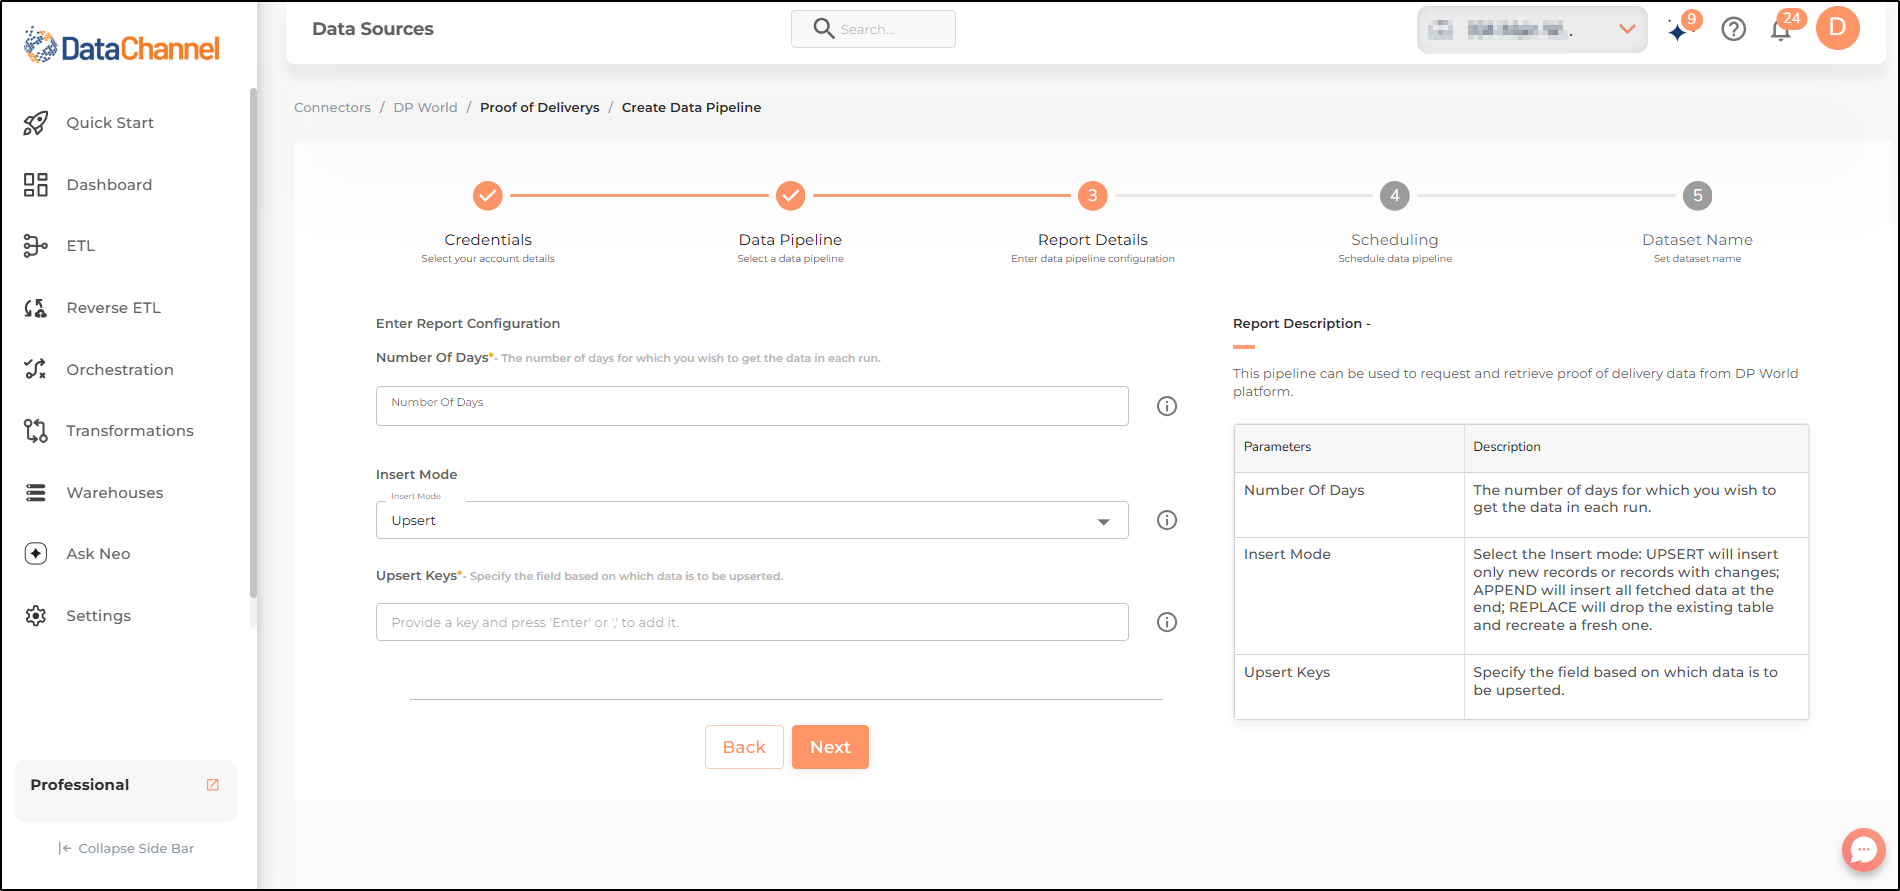Open the user avatar D

click(1838, 28)
